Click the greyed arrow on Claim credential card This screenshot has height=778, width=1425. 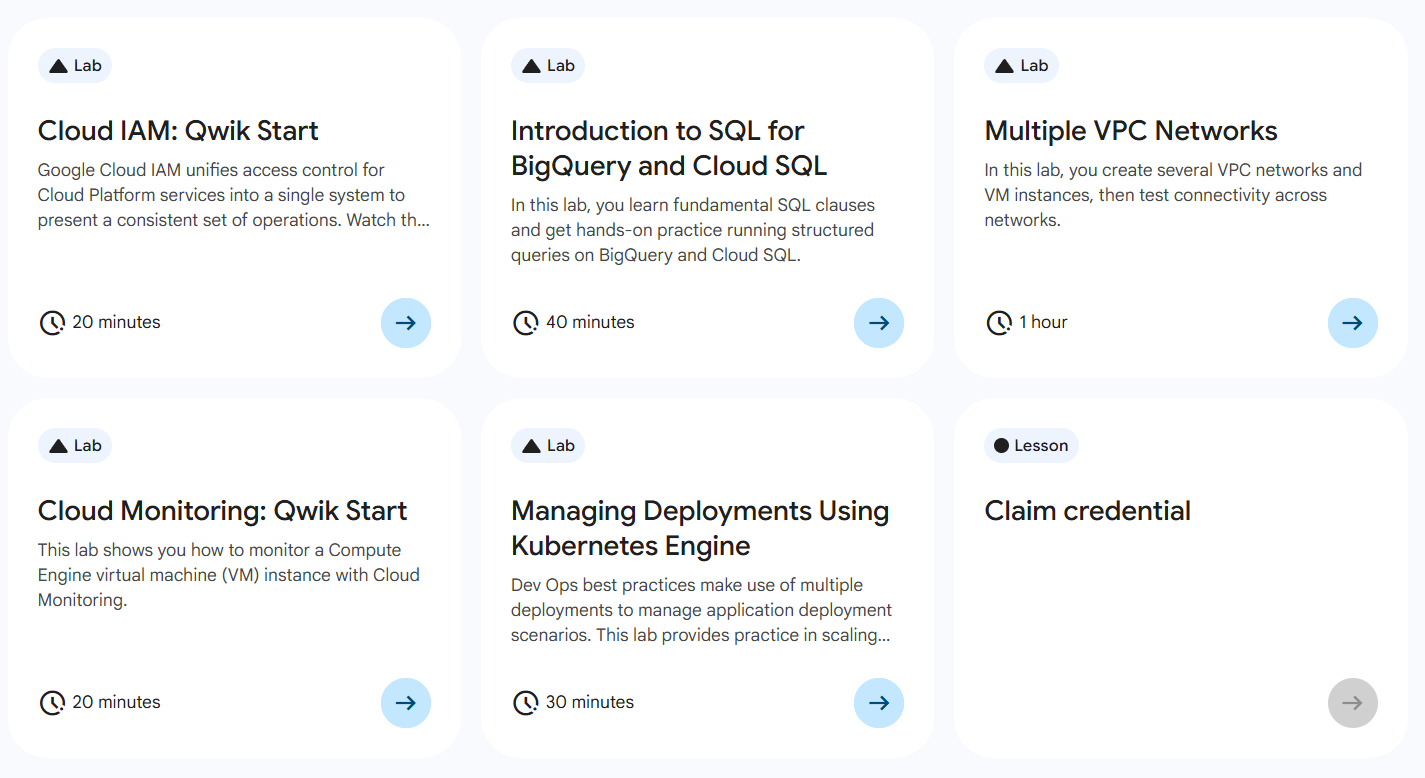tap(1353, 703)
